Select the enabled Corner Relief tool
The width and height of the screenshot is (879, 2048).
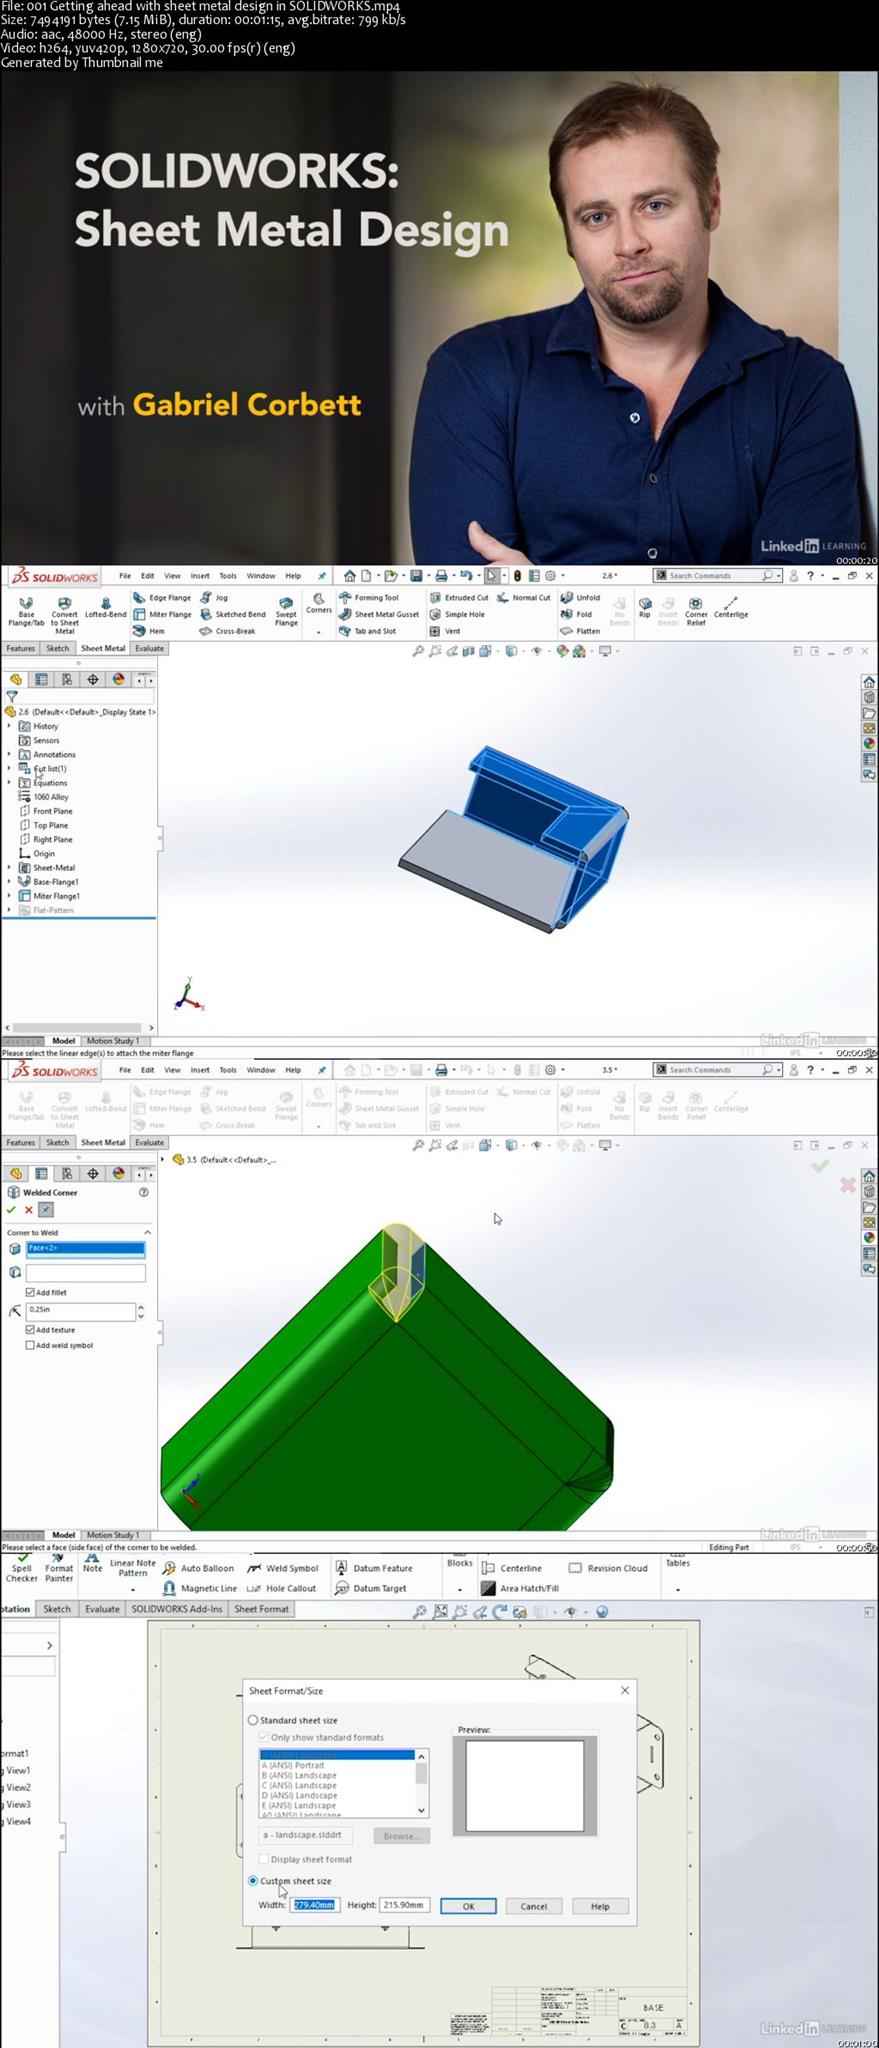point(696,612)
